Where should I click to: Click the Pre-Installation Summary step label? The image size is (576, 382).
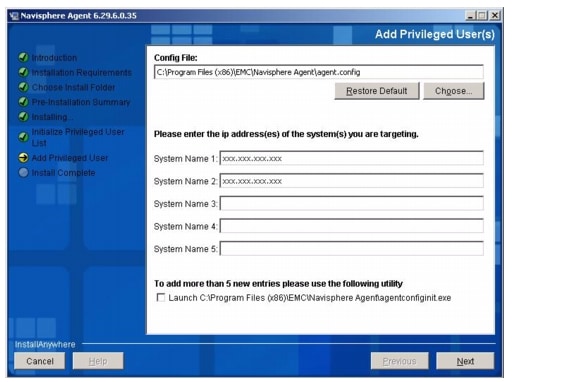[x=81, y=102]
